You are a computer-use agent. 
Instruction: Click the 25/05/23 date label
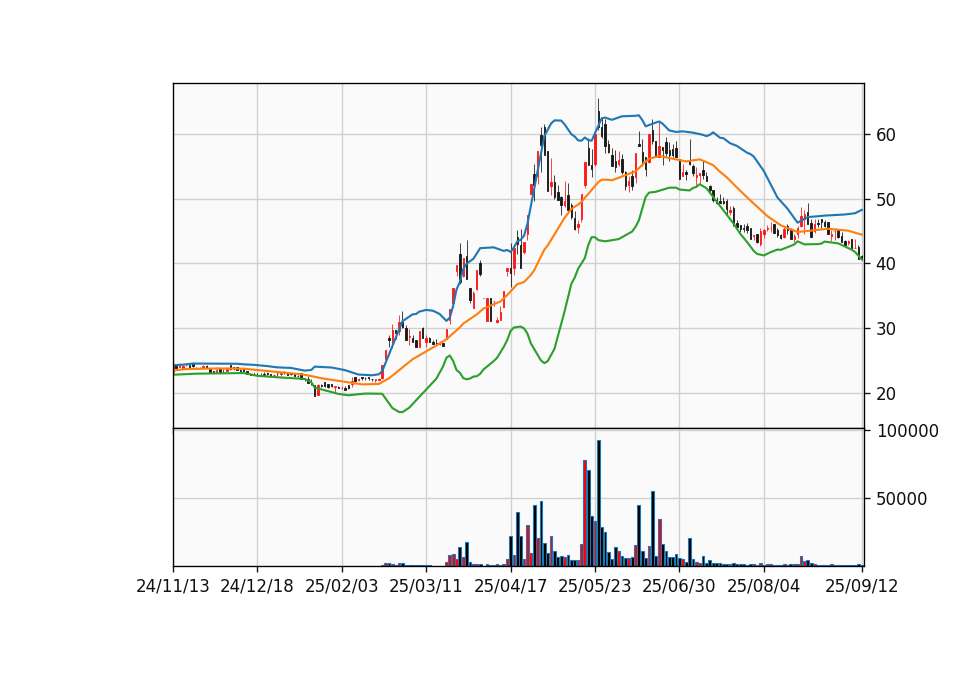click(x=594, y=586)
